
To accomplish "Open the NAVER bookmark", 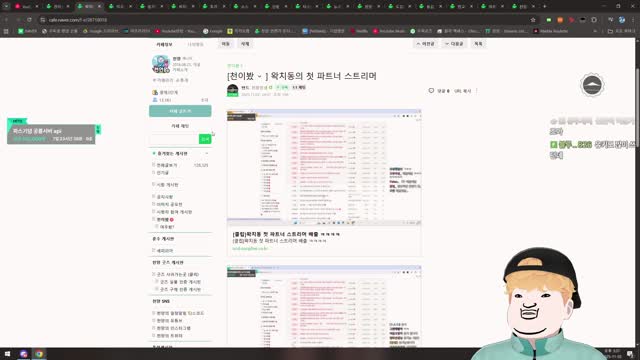I will (27, 31).
